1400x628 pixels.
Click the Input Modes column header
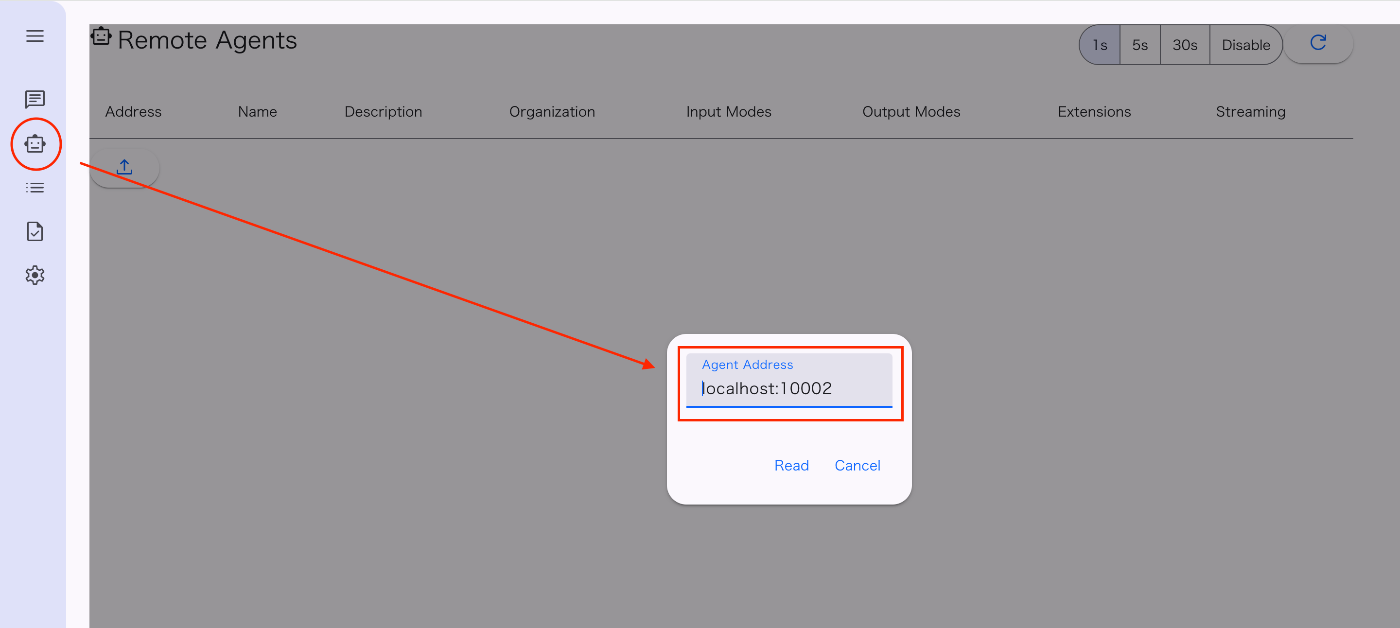pyautogui.click(x=729, y=112)
